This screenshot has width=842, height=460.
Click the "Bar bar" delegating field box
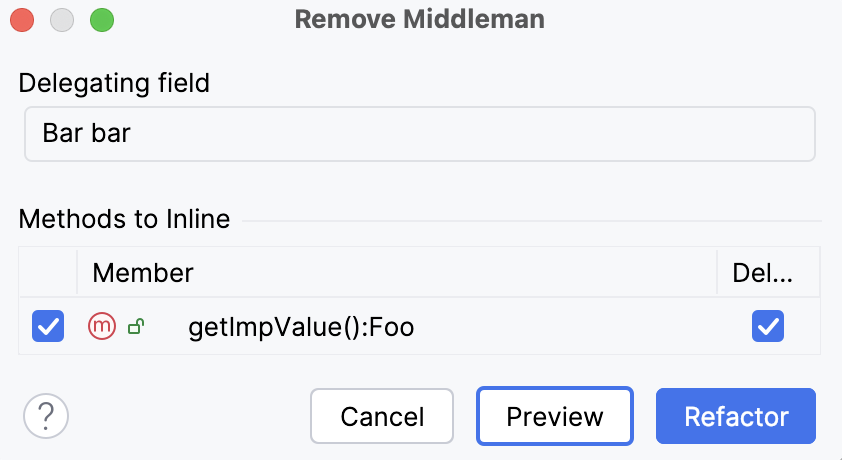pos(420,134)
